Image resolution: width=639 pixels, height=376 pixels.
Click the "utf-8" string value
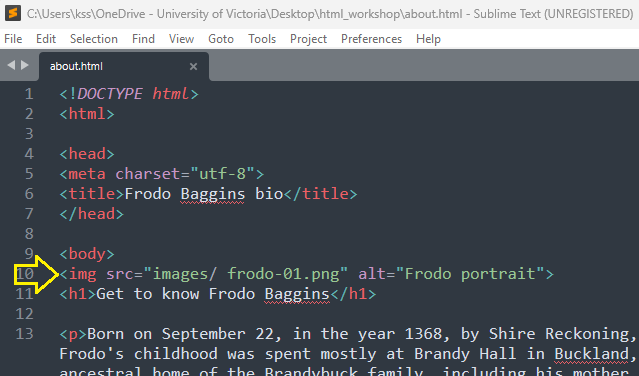222,174
